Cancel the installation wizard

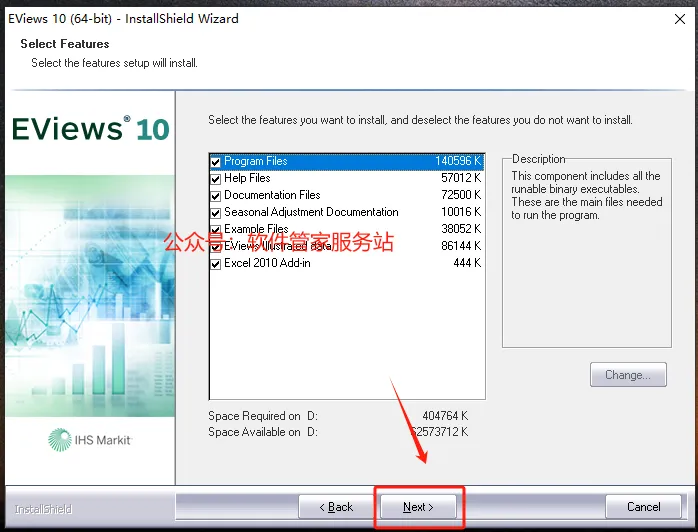643,507
